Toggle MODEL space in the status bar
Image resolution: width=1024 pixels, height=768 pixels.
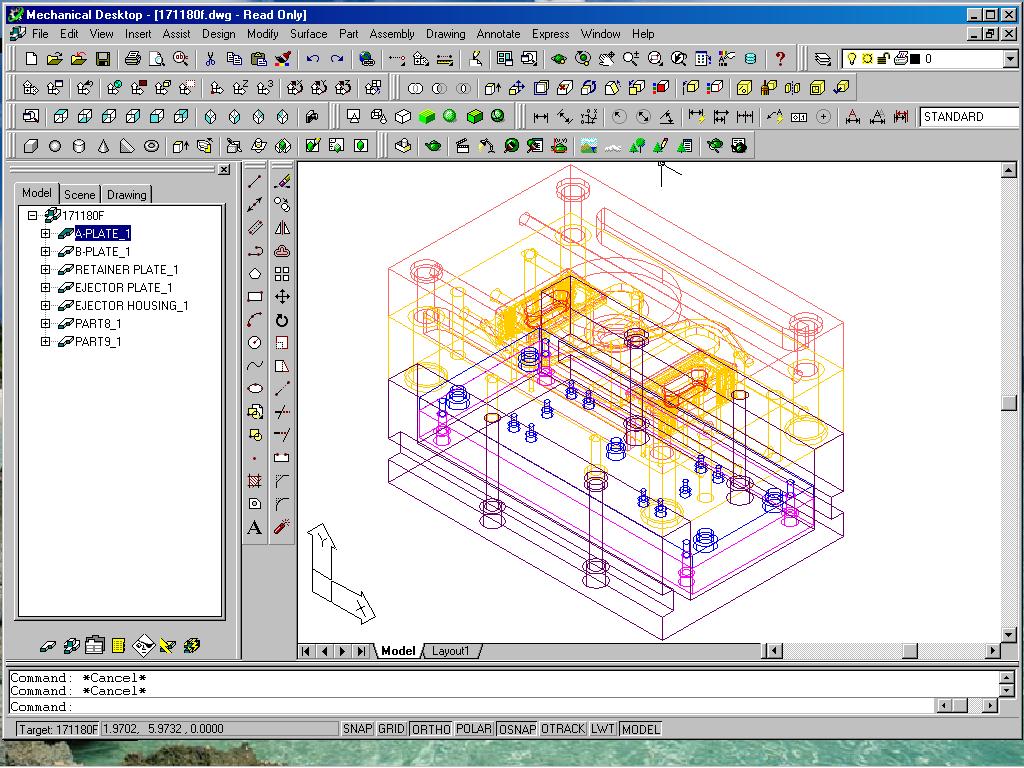click(x=641, y=729)
